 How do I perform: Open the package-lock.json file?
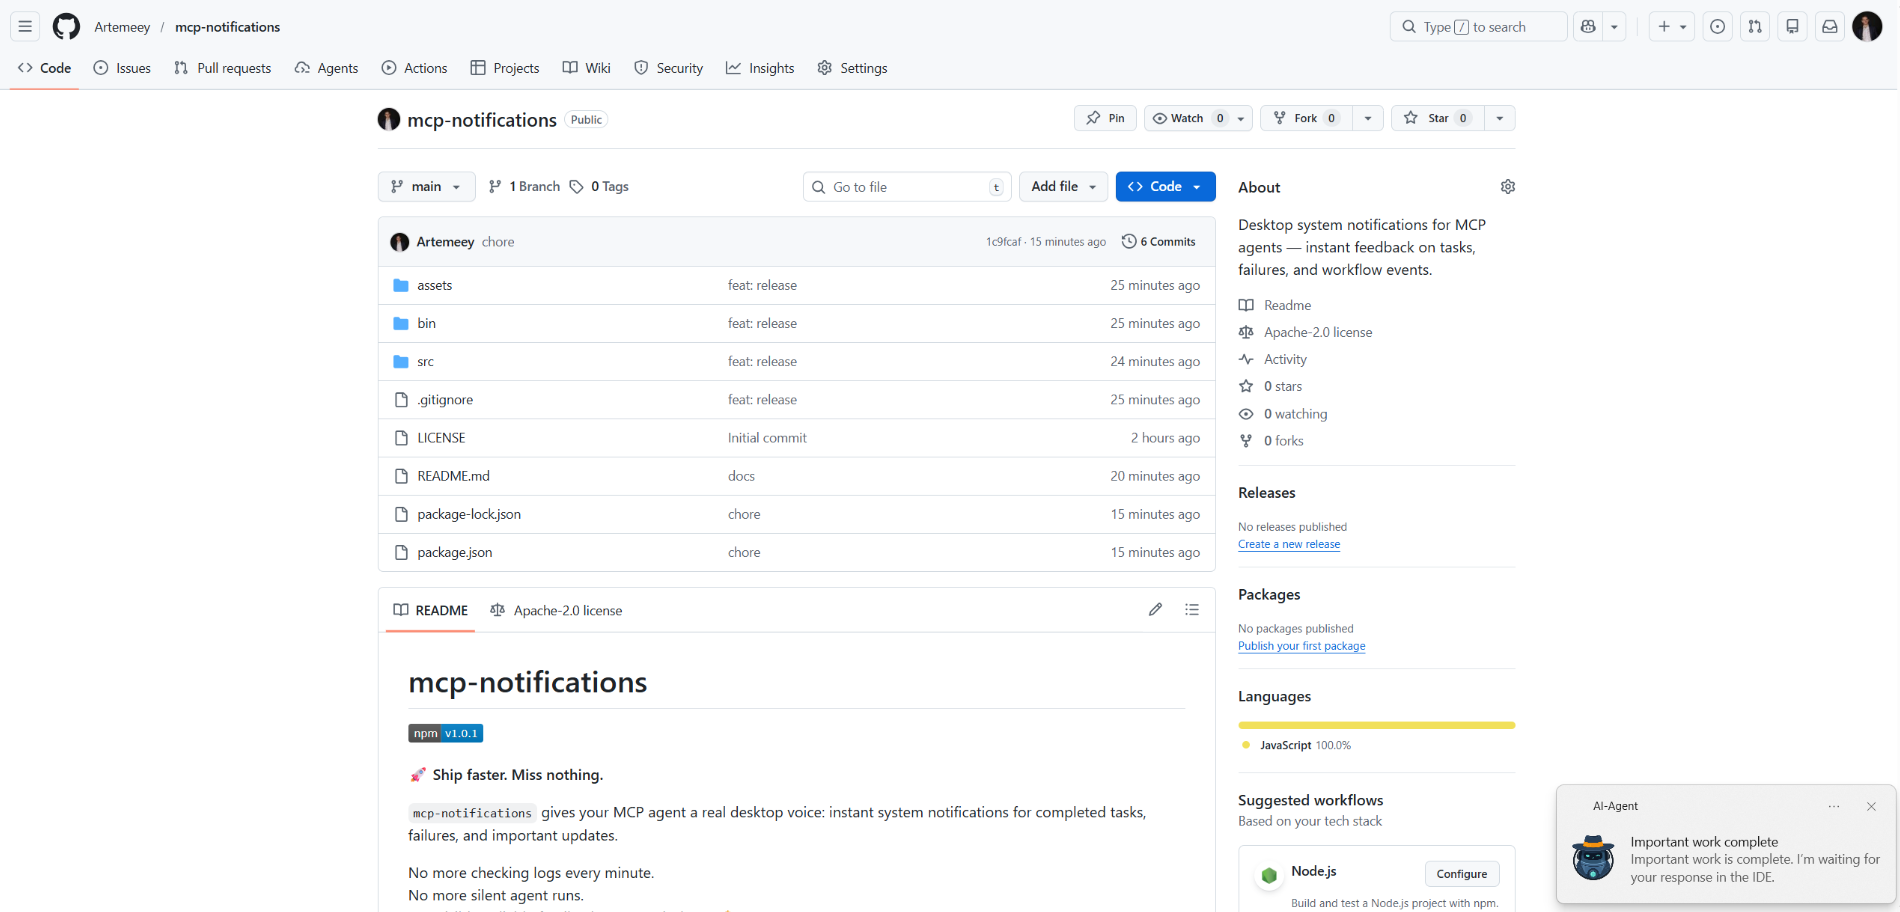point(469,514)
